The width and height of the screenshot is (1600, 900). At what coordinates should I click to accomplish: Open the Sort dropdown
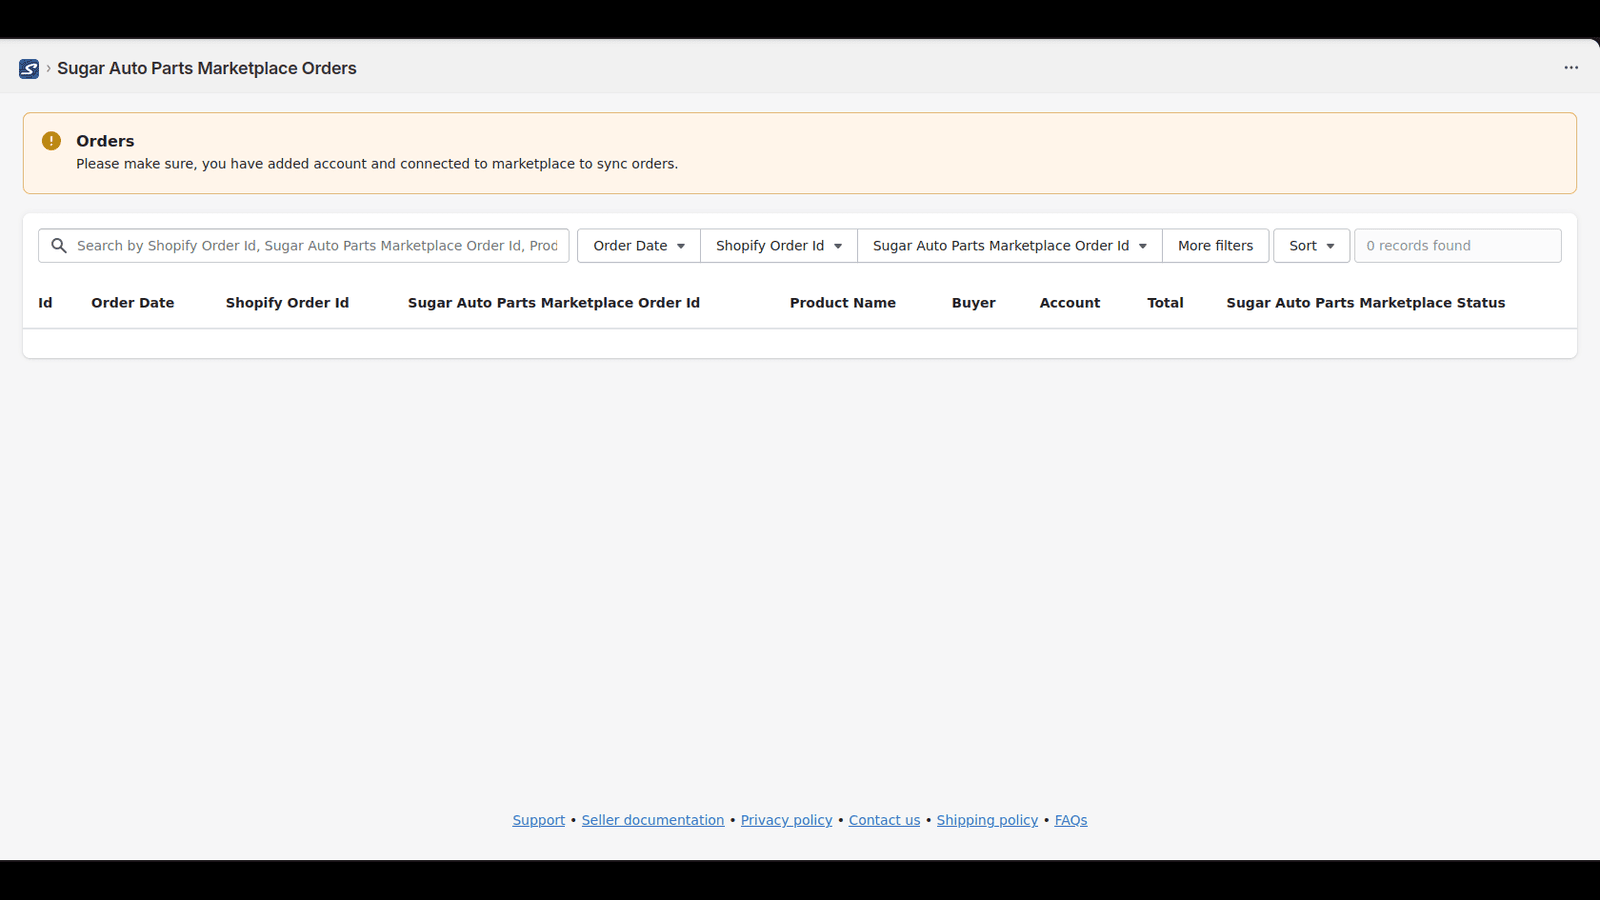(1312, 246)
